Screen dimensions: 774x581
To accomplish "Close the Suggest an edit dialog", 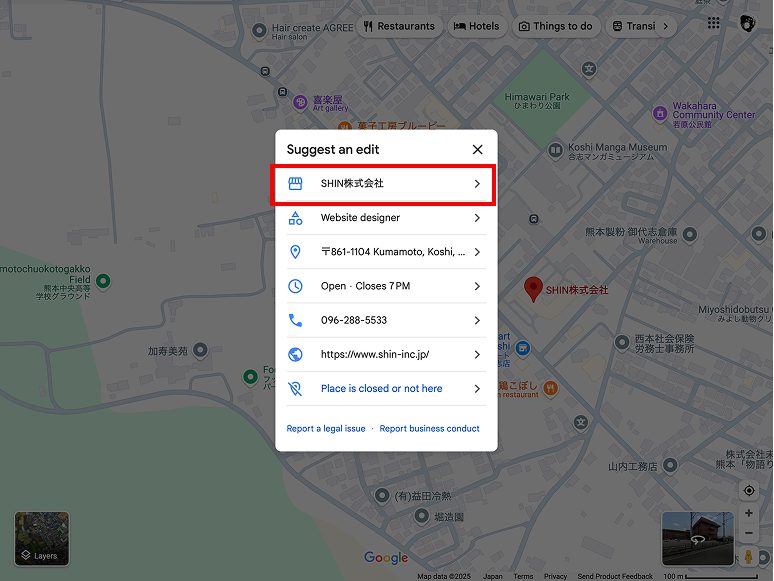I will click(477, 150).
